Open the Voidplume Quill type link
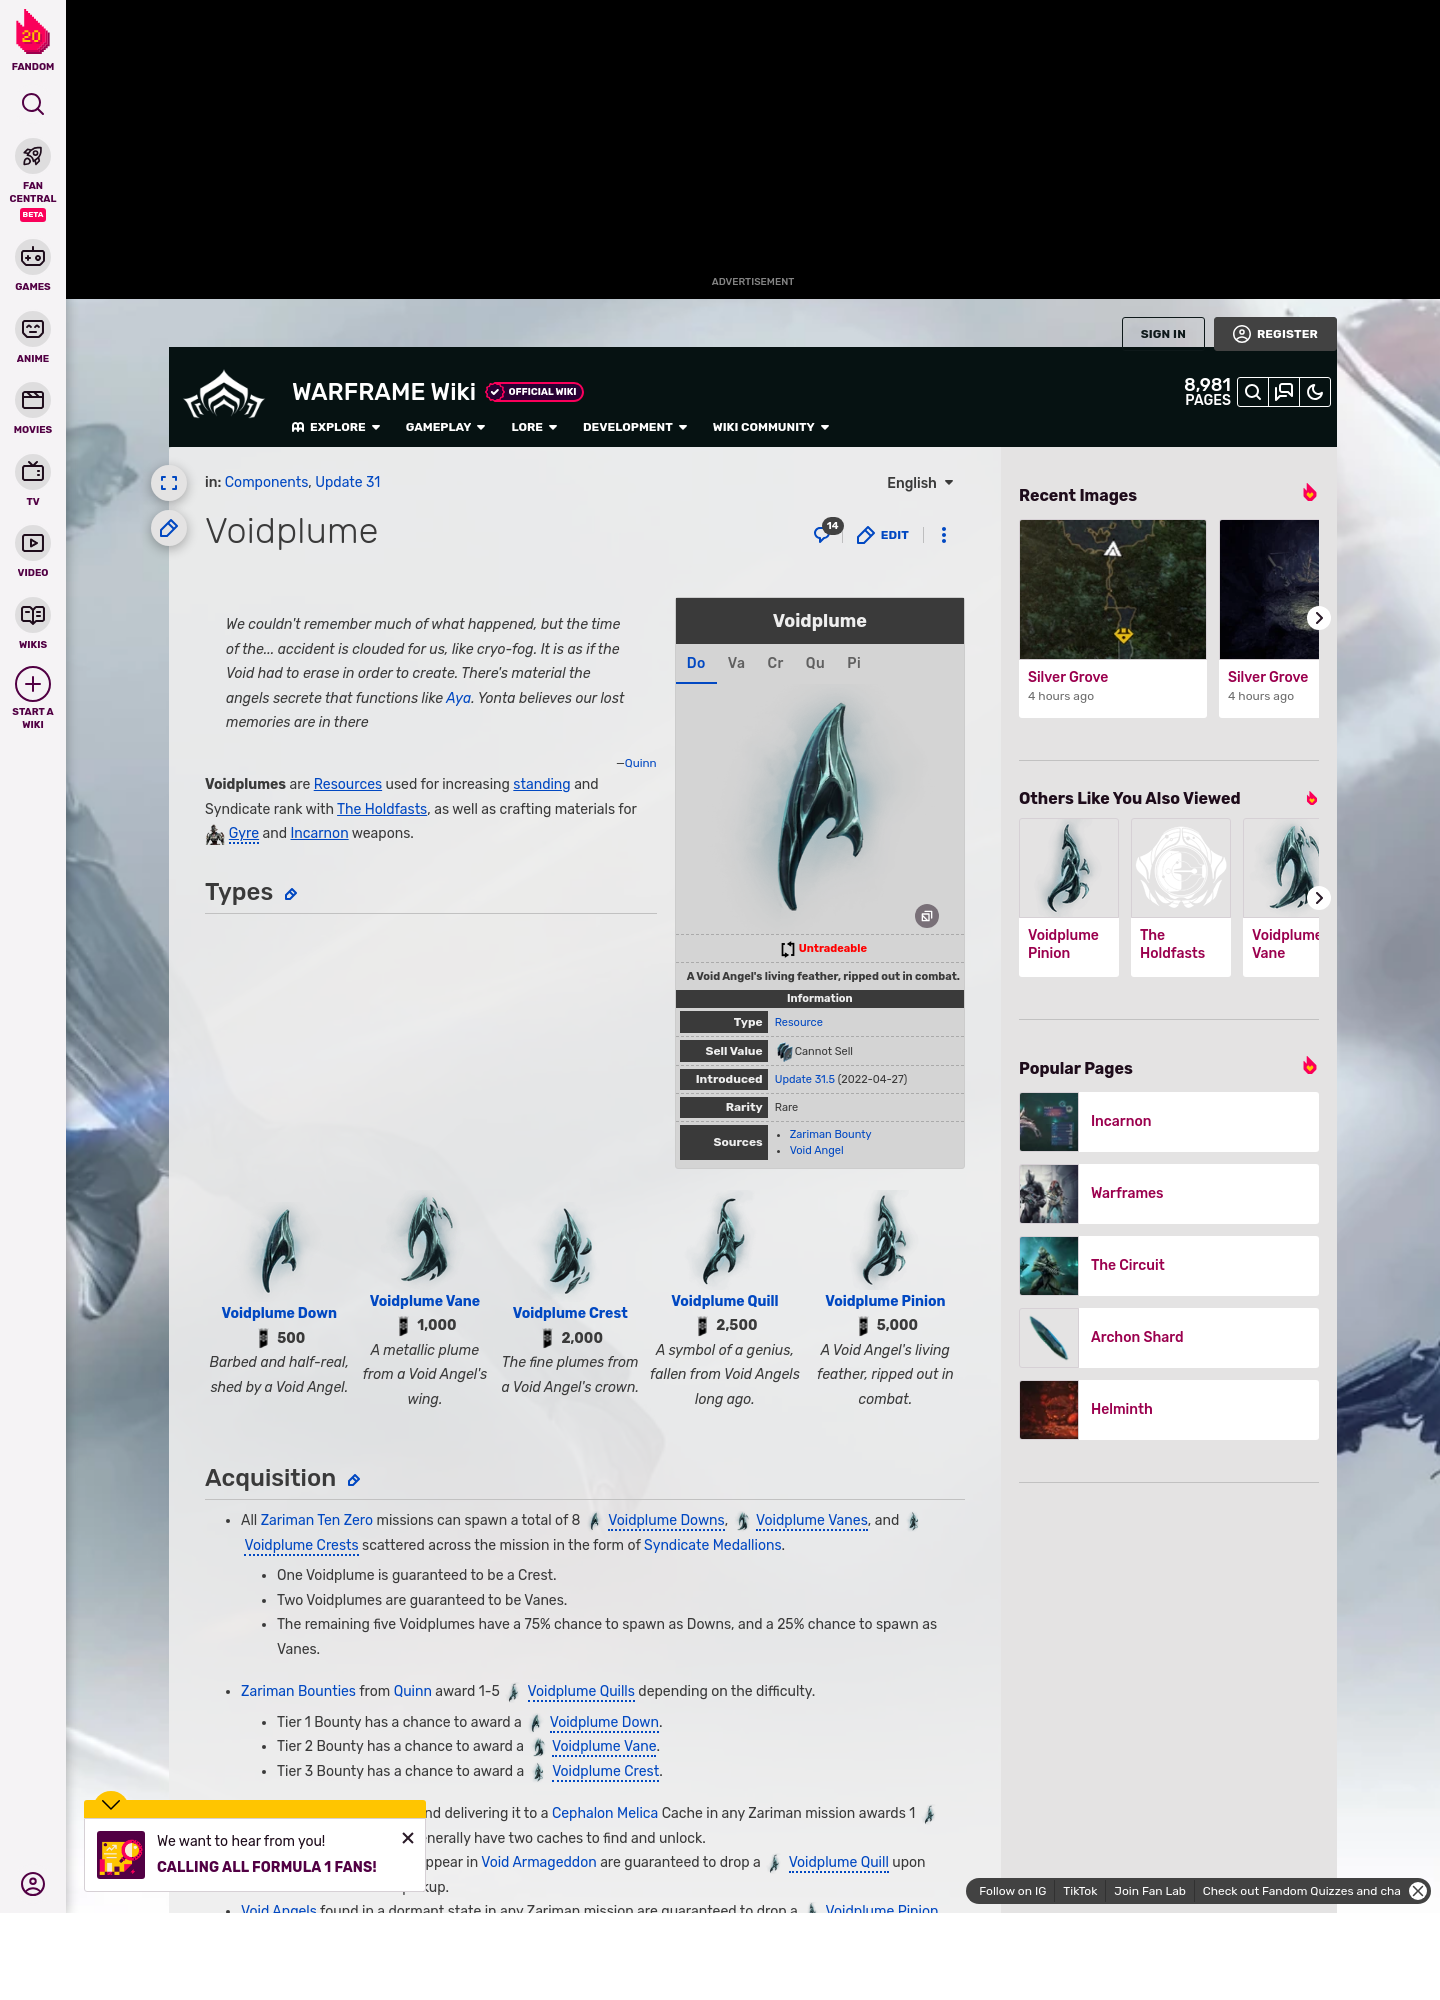The width and height of the screenshot is (1440, 2000). pyautogui.click(x=725, y=1301)
